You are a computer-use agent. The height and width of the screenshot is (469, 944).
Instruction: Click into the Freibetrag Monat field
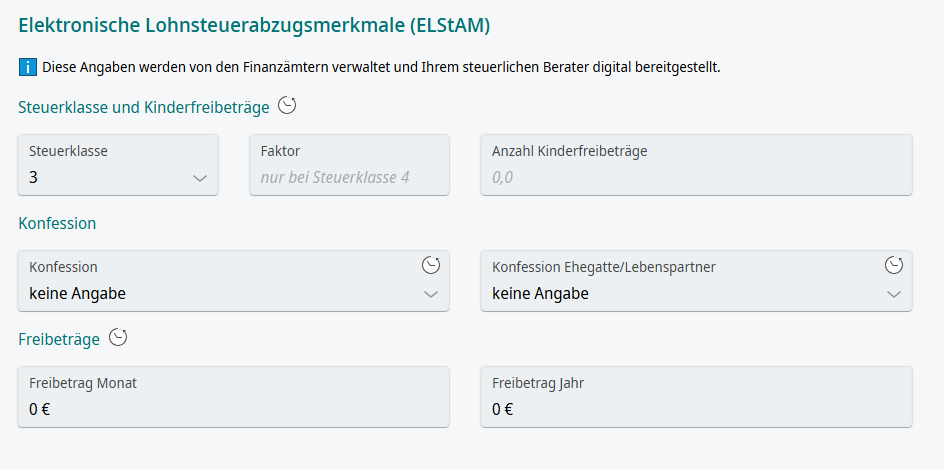pyautogui.click(x=233, y=408)
